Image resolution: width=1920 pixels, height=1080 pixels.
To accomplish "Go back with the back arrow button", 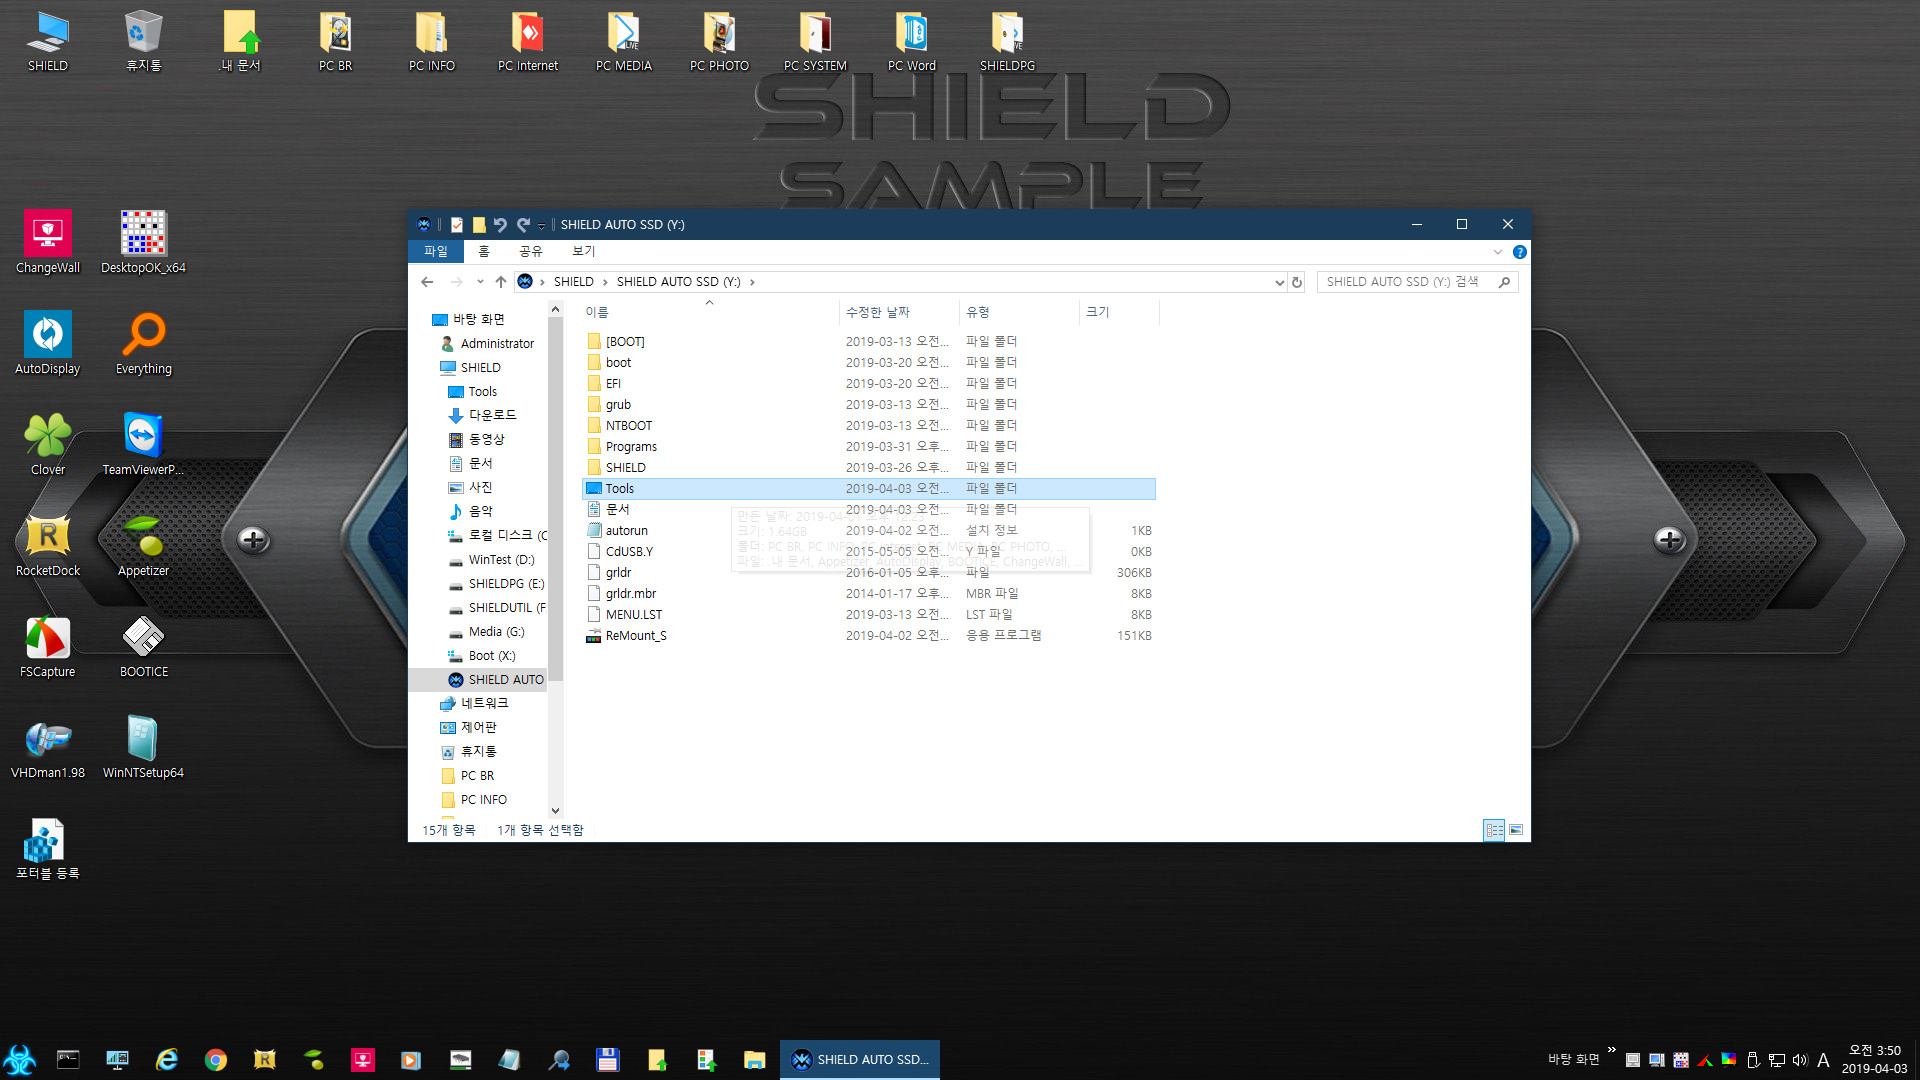I will coord(427,282).
